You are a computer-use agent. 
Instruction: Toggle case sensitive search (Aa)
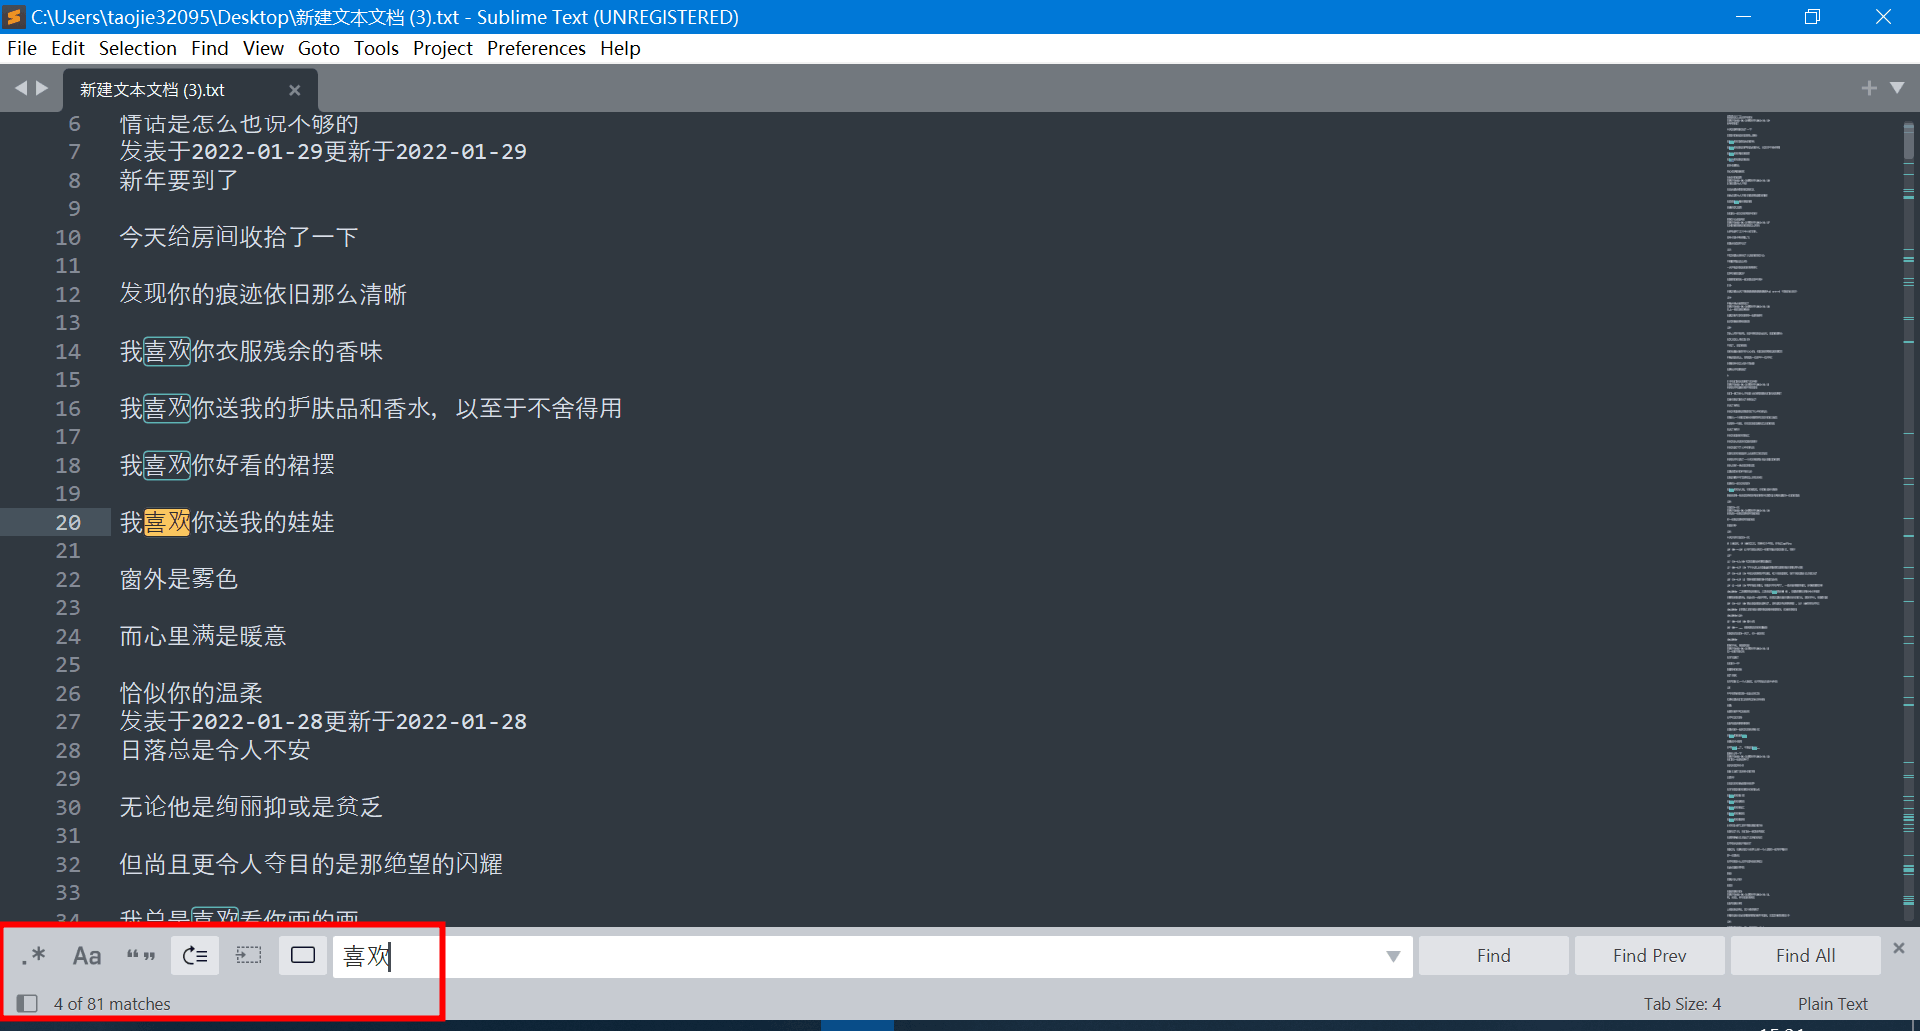87,956
